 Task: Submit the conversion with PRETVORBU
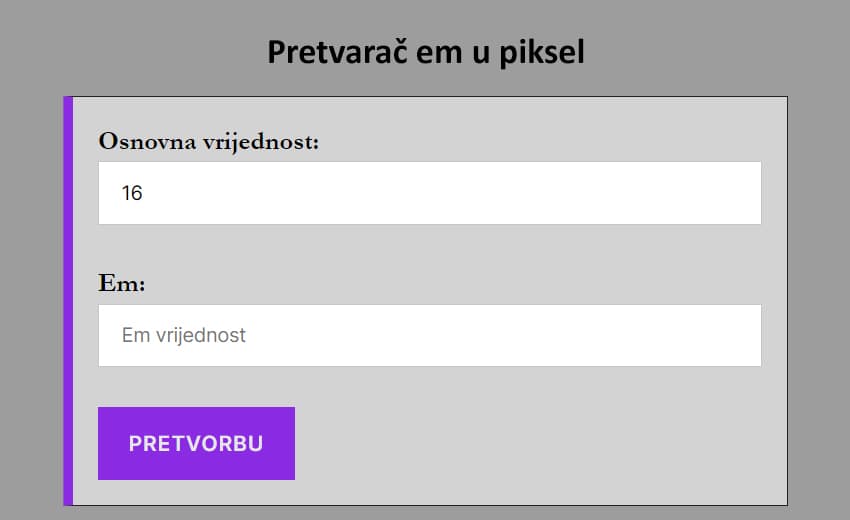point(196,443)
